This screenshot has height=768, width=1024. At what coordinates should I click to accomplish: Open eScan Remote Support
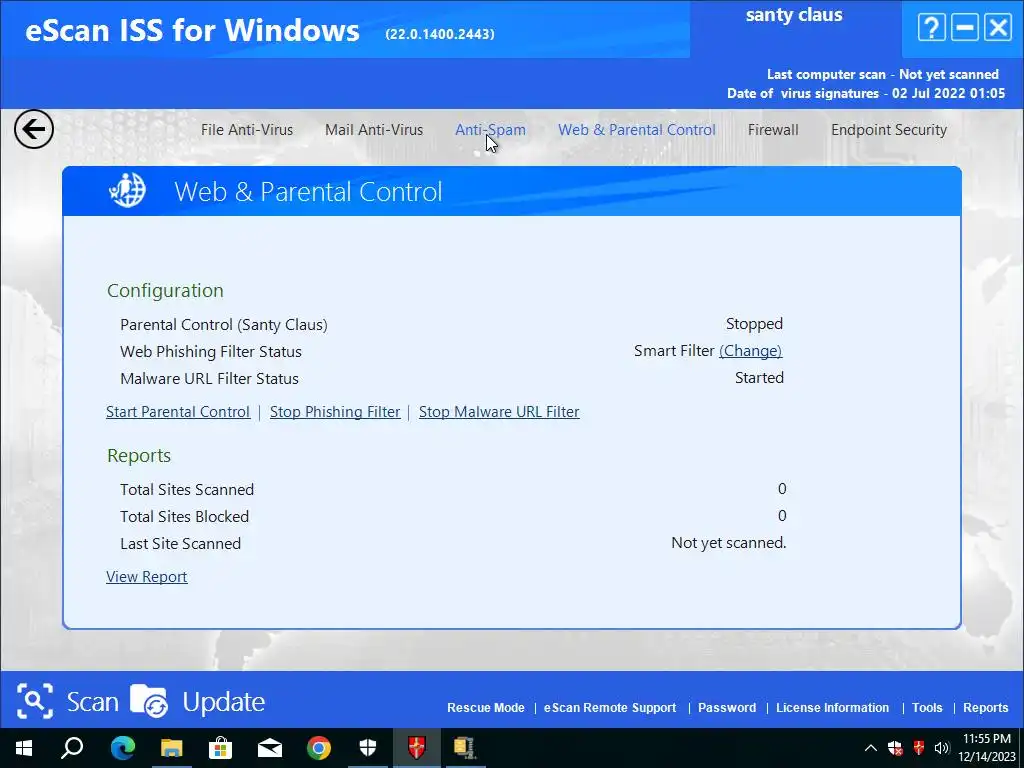point(610,708)
